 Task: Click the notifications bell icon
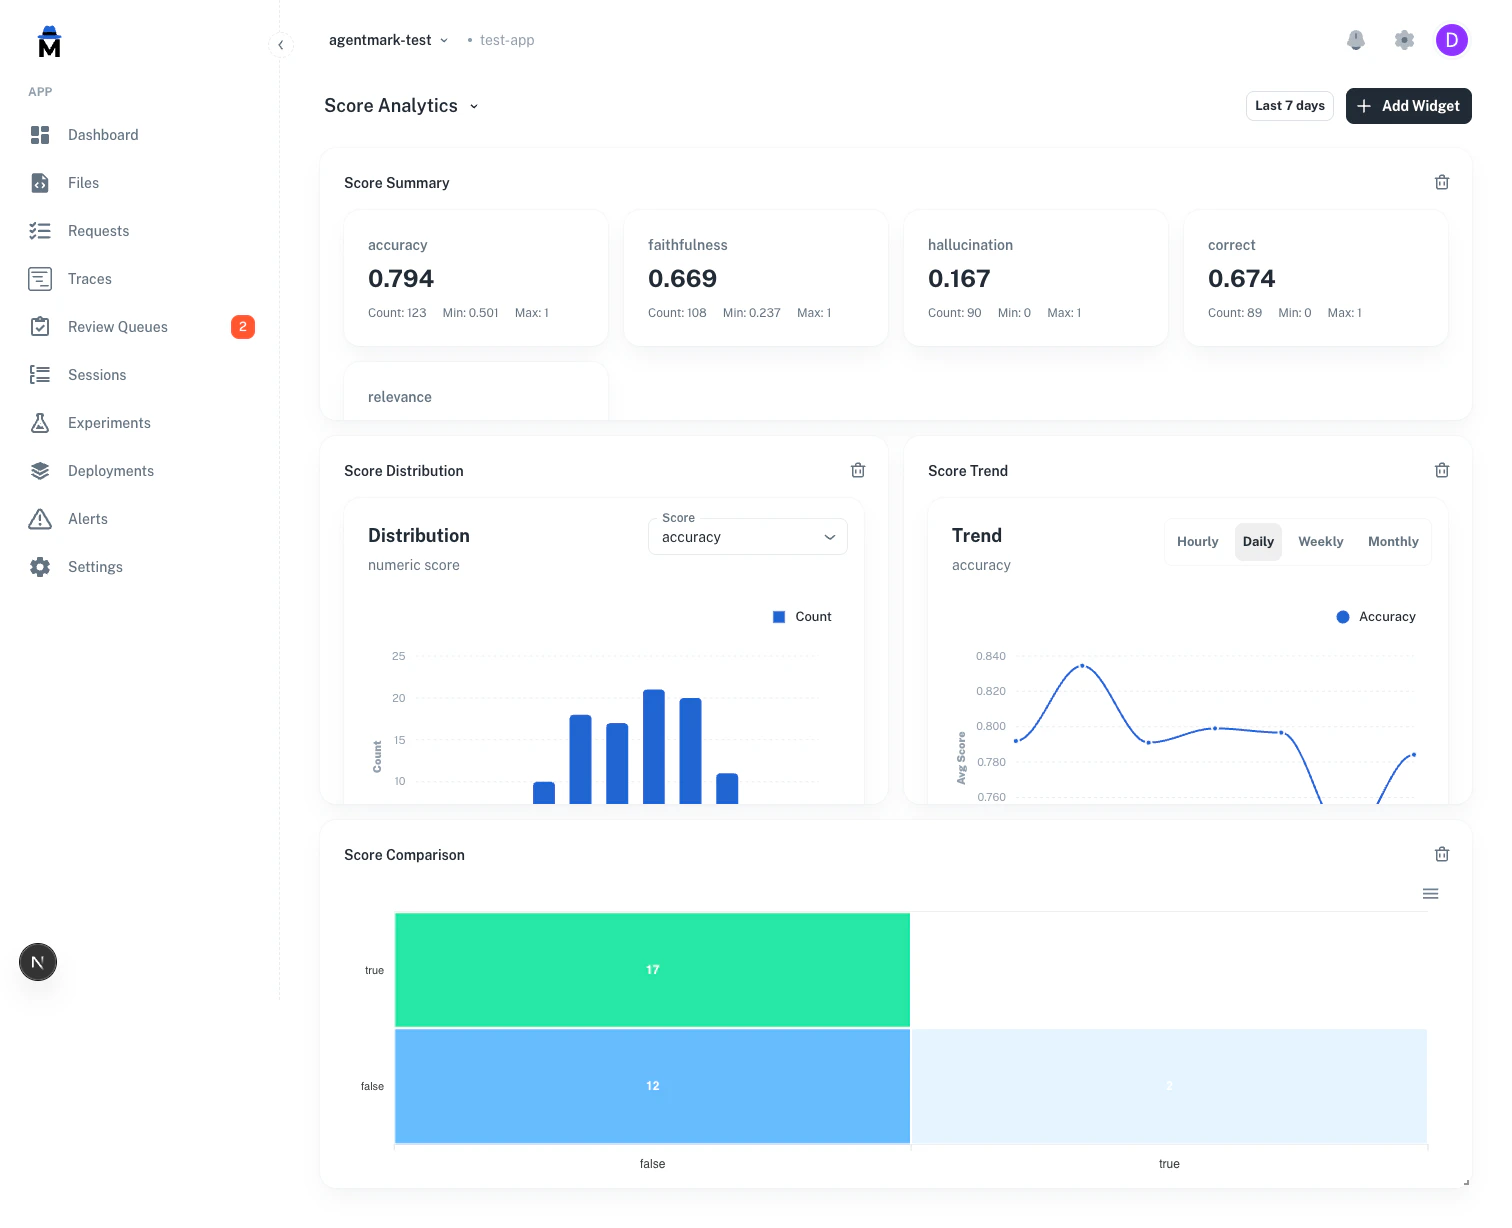(1356, 40)
